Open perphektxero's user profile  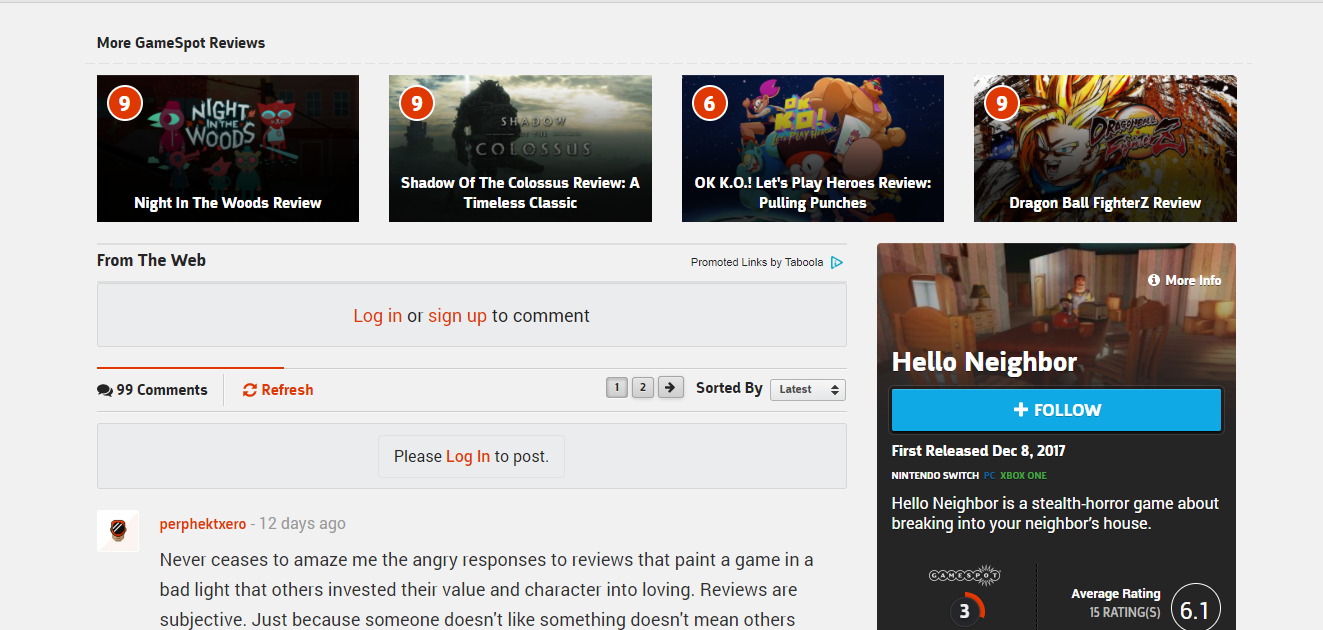tap(203, 524)
